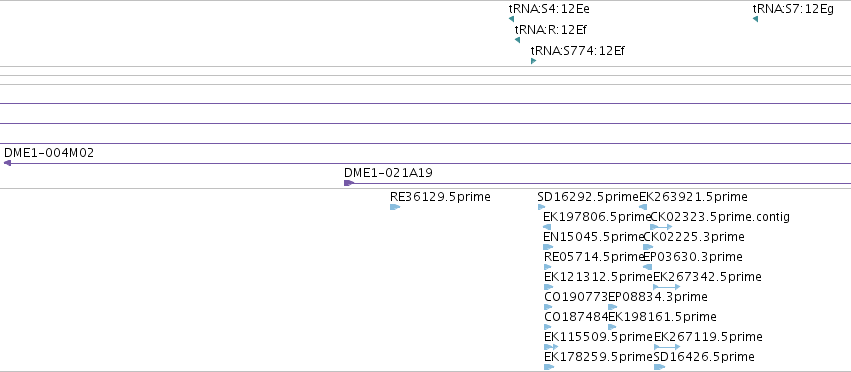Select the EK178259.5prime bottom arrow
The image size is (851, 372).
pos(549,367)
